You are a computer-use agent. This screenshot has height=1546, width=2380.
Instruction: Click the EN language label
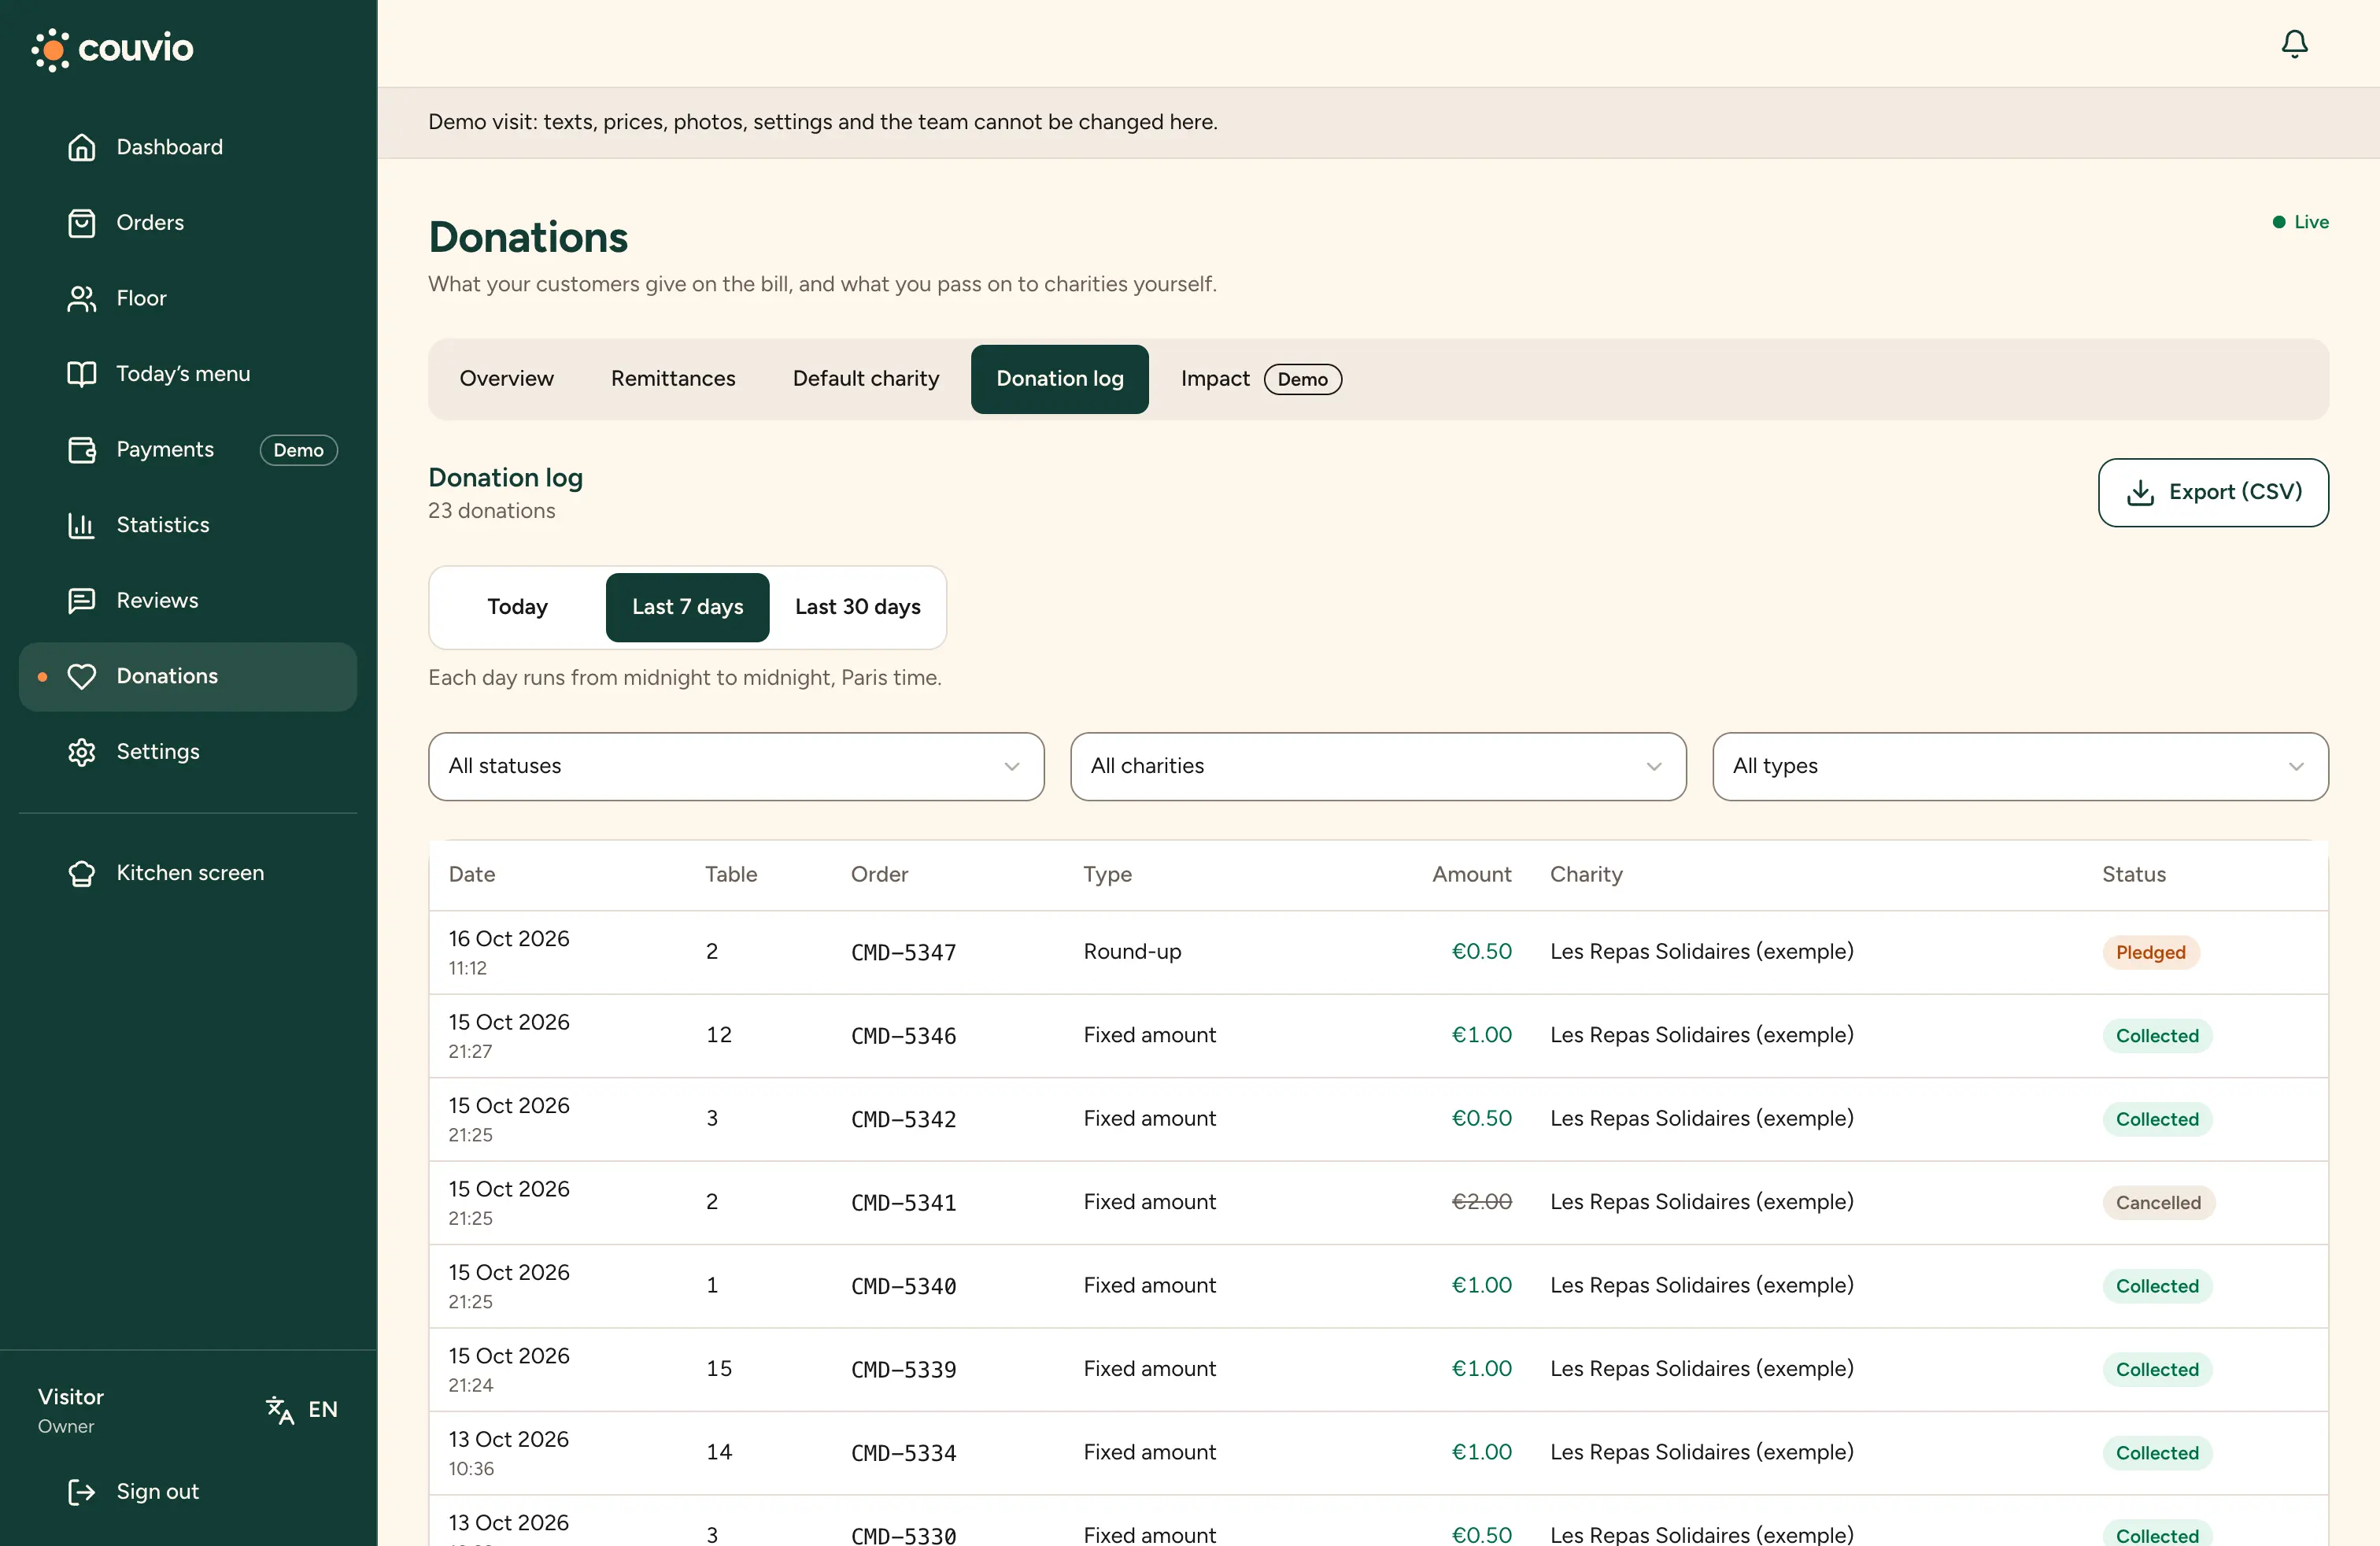[x=323, y=1410]
